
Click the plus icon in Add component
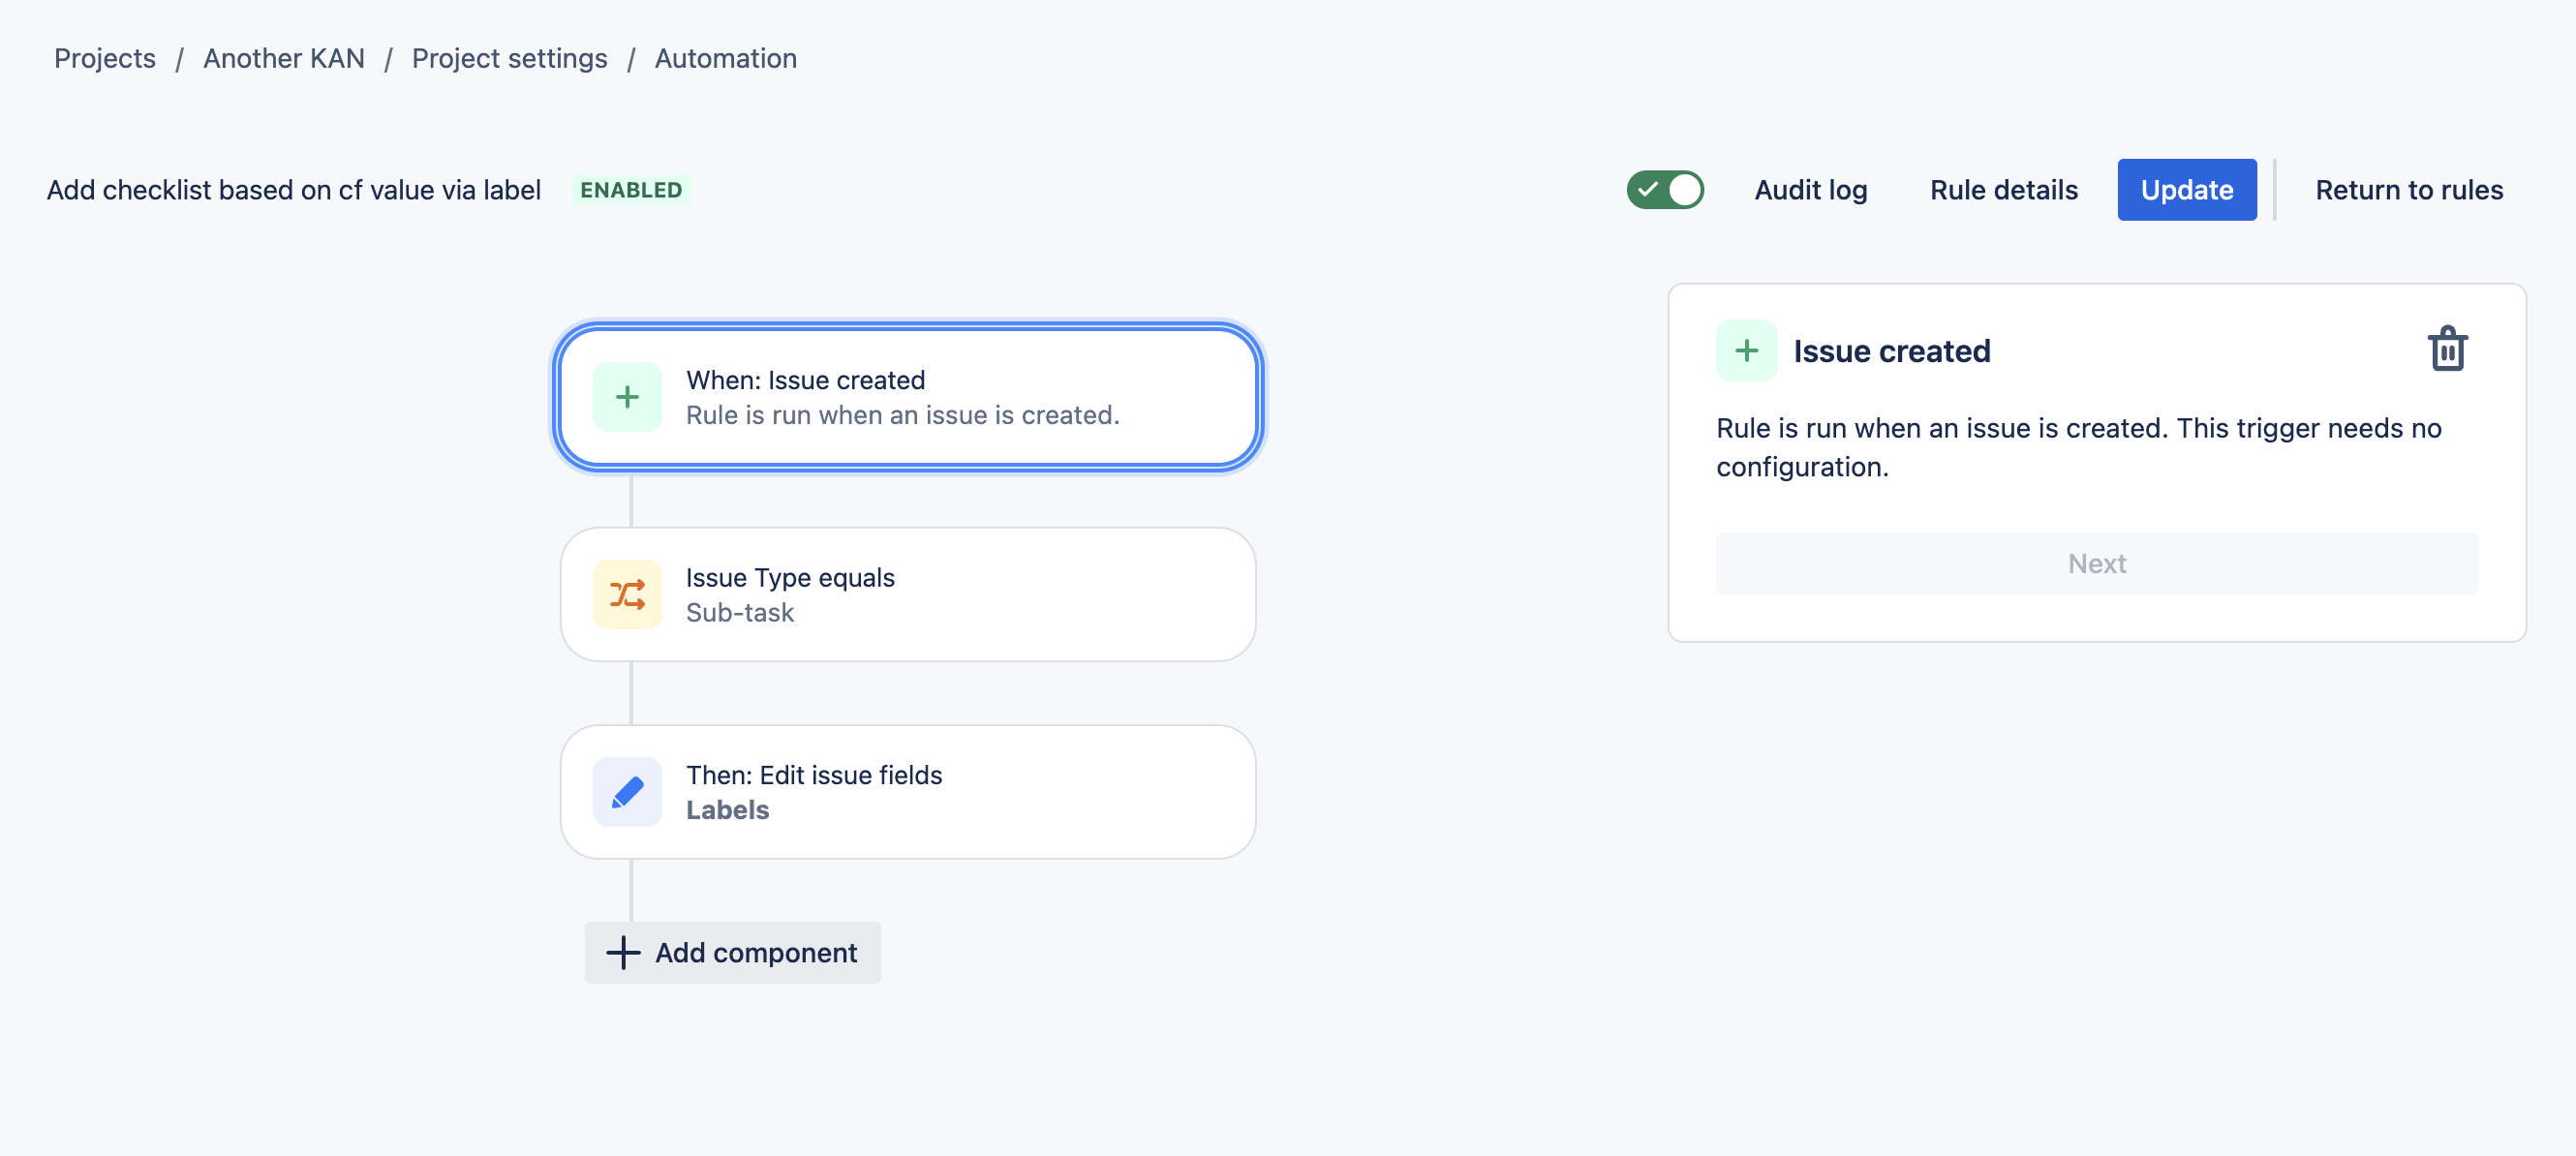pyautogui.click(x=623, y=953)
